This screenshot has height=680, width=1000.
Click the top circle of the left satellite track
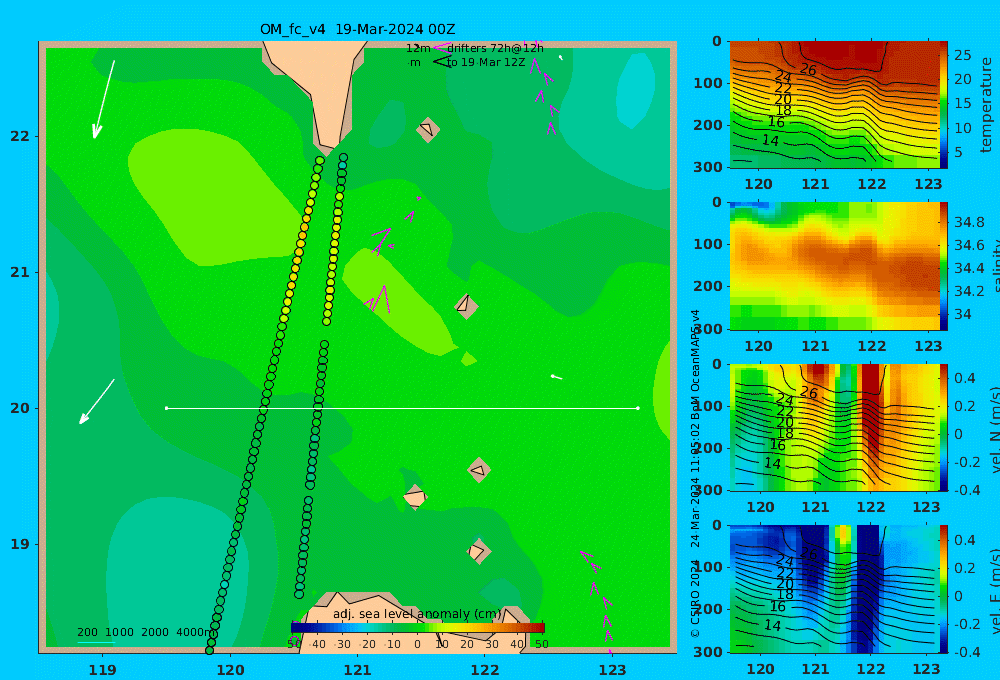[x=320, y=161]
